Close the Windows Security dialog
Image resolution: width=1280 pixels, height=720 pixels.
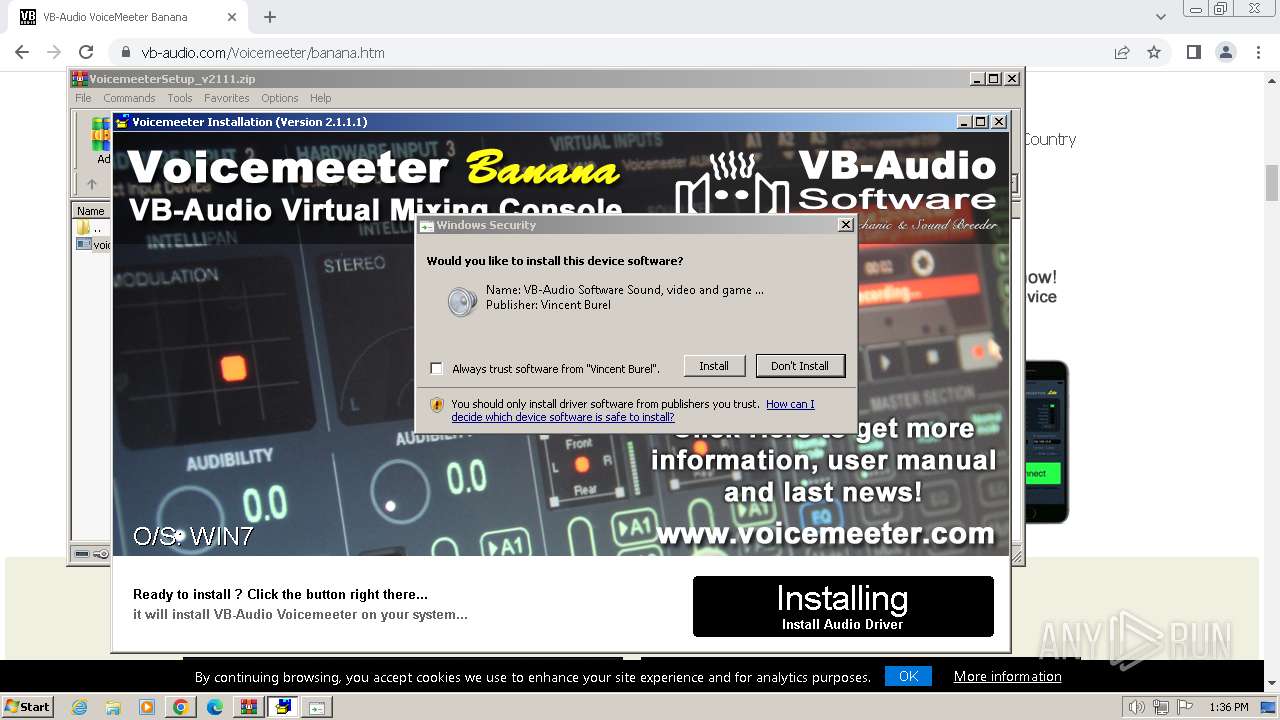(845, 225)
